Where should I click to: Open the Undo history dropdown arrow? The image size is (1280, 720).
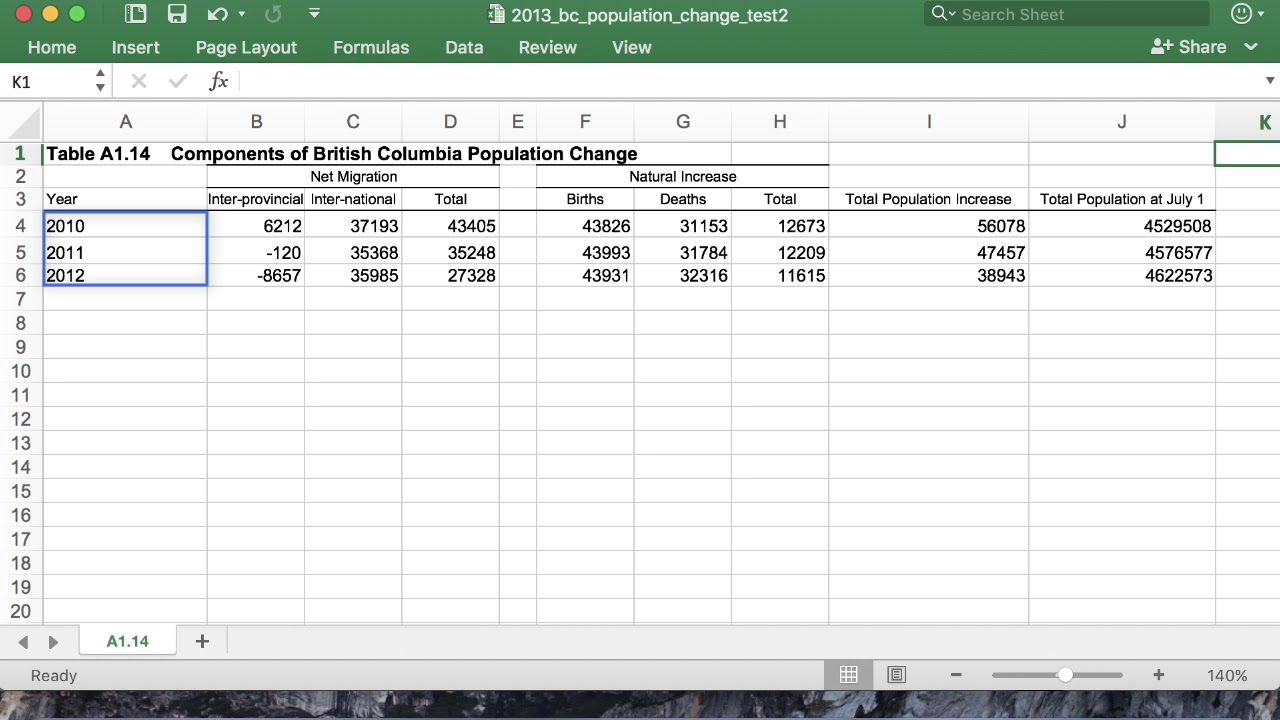pyautogui.click(x=241, y=14)
